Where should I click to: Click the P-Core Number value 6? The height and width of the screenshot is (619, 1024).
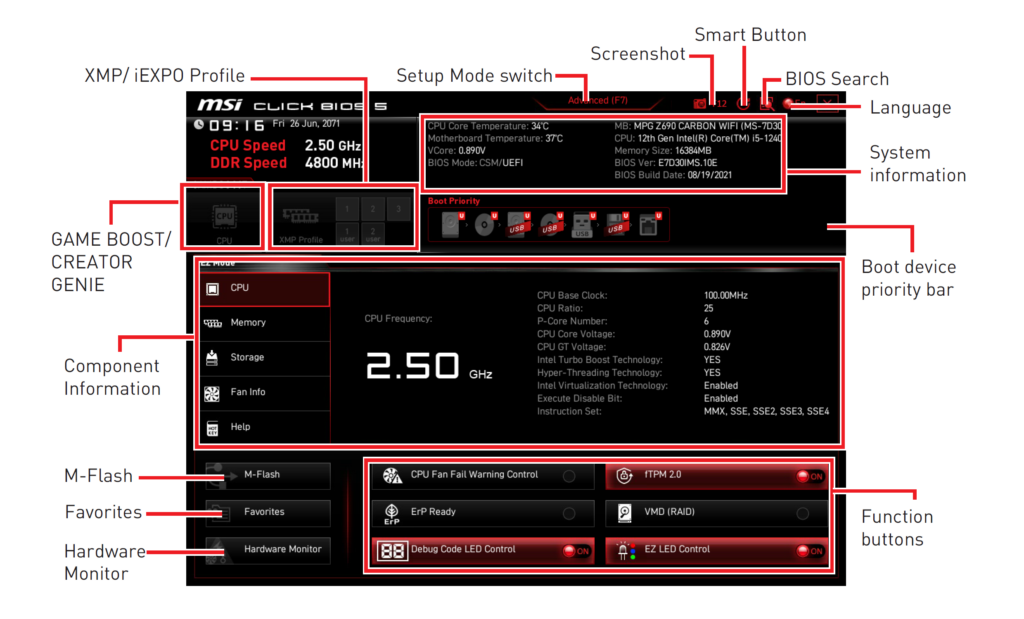pos(707,321)
